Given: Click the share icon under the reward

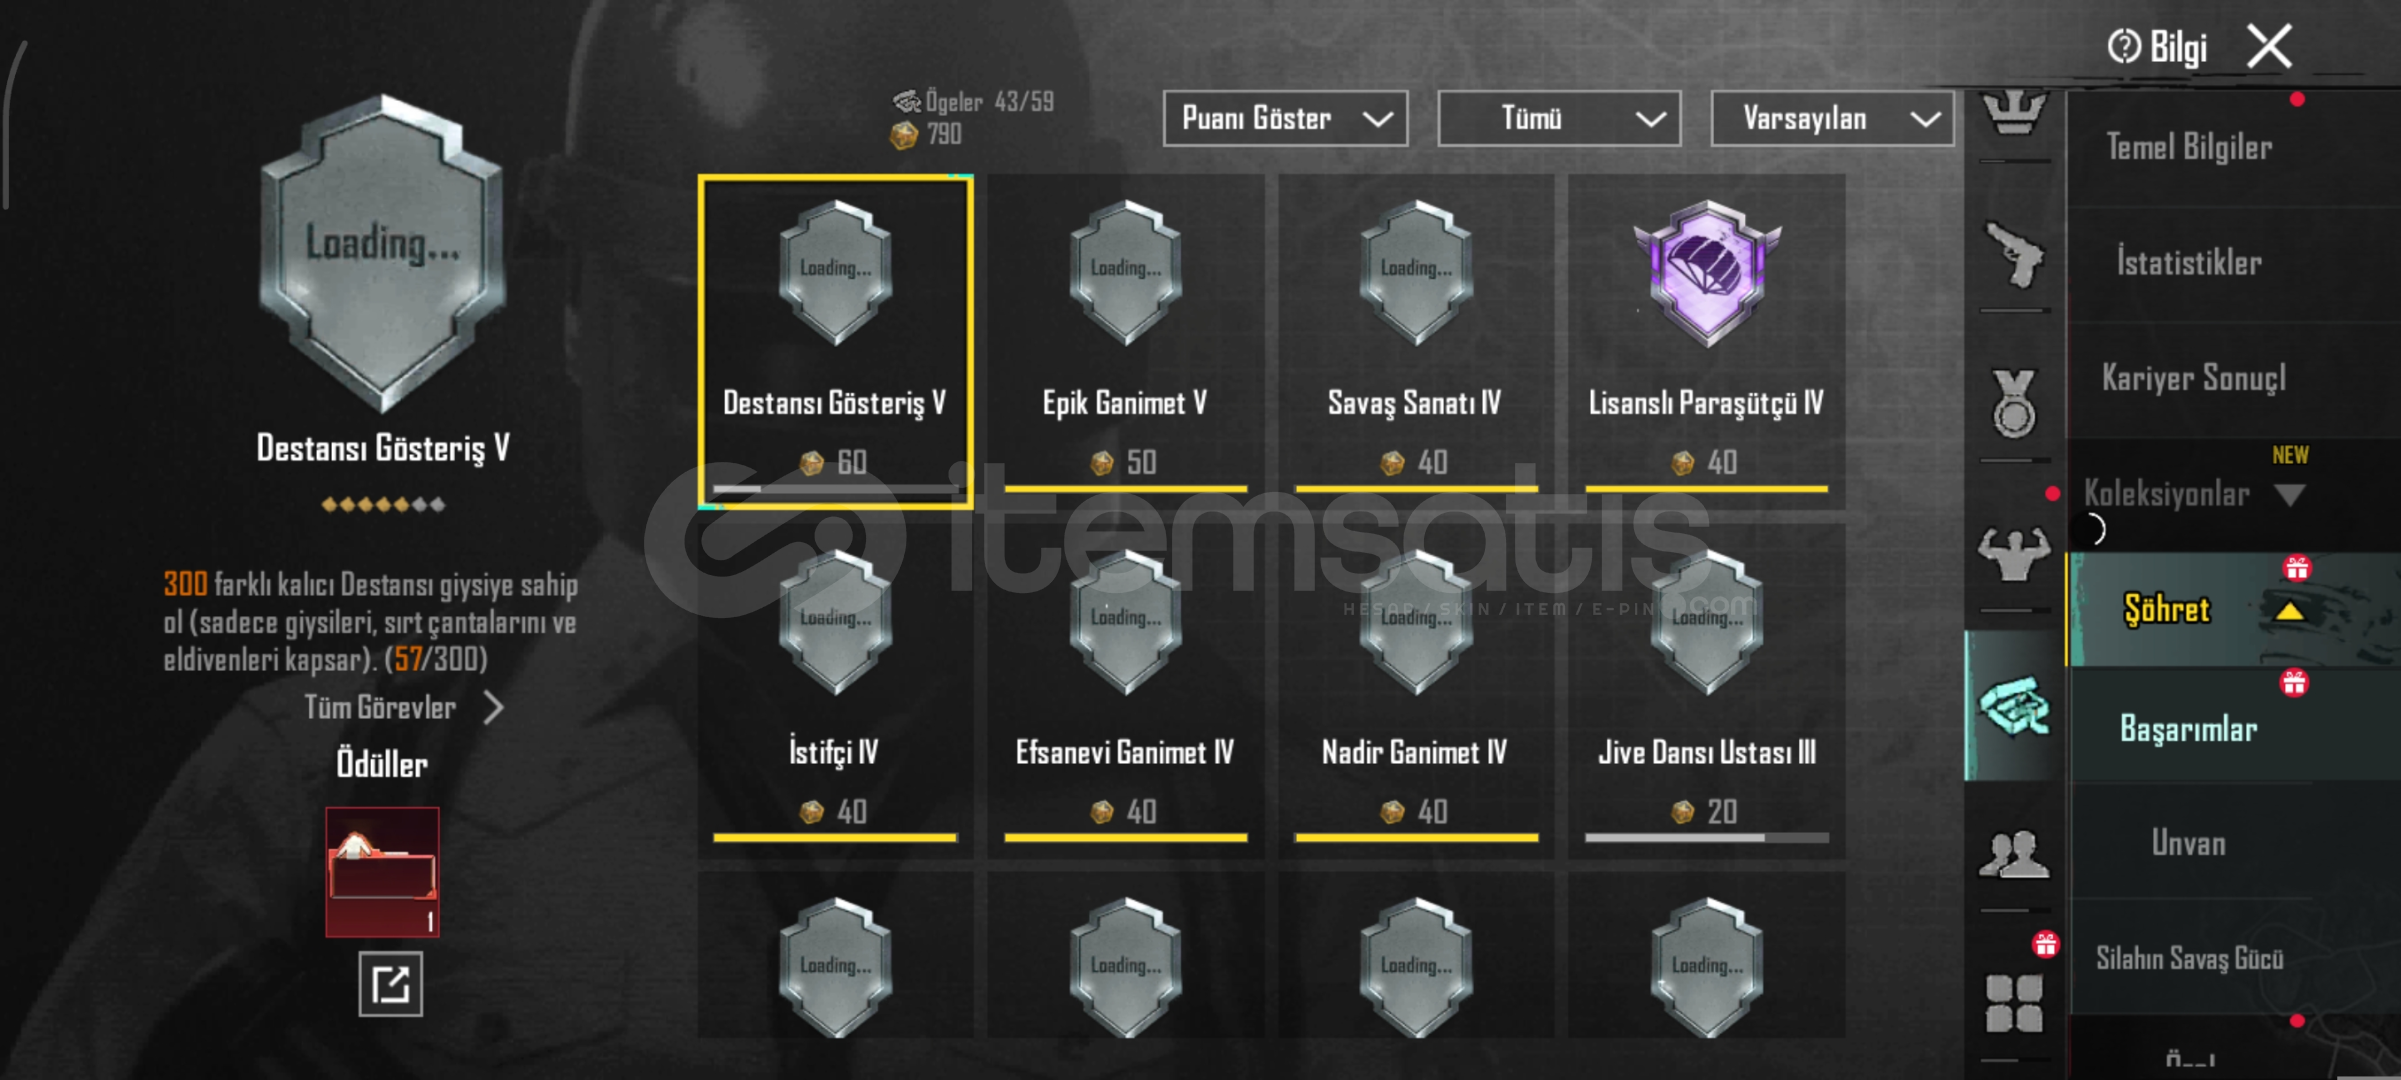Looking at the screenshot, I should [x=390, y=985].
